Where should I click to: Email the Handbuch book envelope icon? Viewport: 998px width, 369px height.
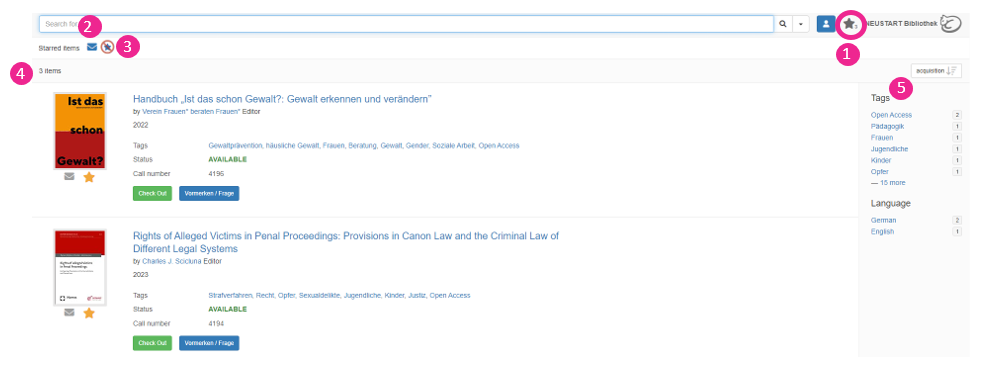pyautogui.click(x=69, y=177)
